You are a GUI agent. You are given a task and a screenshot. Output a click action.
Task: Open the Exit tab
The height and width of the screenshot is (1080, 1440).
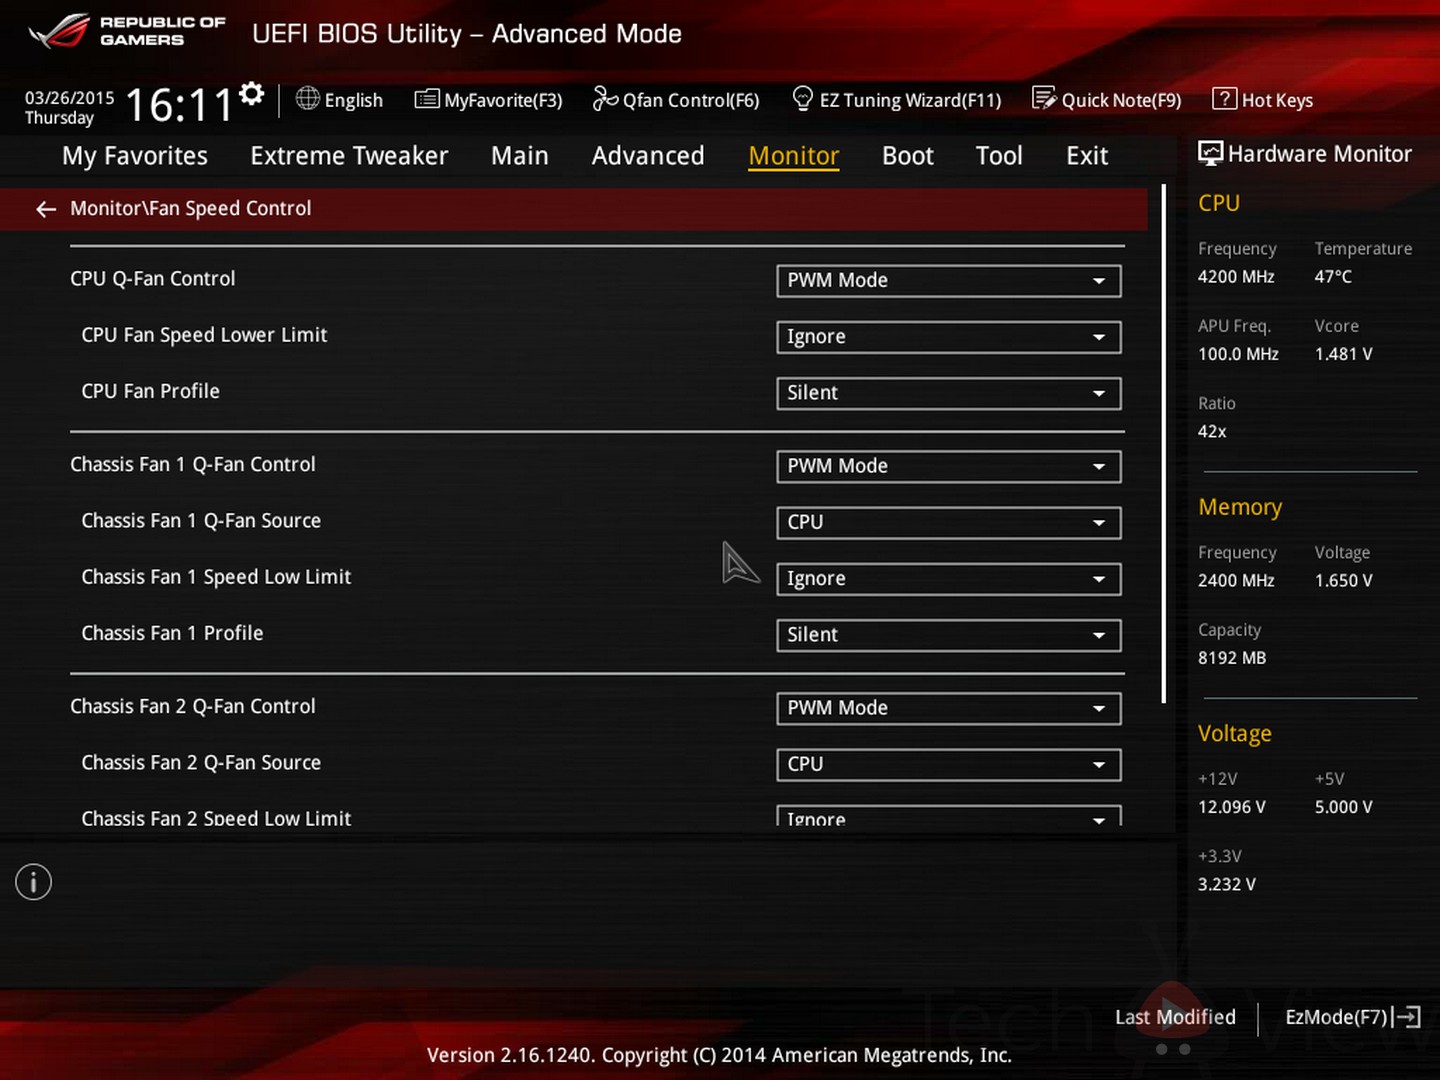coord(1087,156)
